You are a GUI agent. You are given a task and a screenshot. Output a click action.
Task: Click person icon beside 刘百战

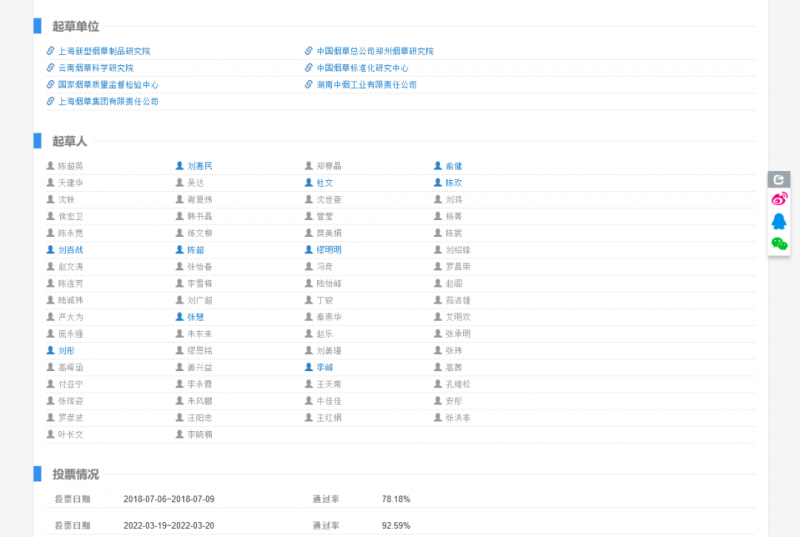click(50, 250)
